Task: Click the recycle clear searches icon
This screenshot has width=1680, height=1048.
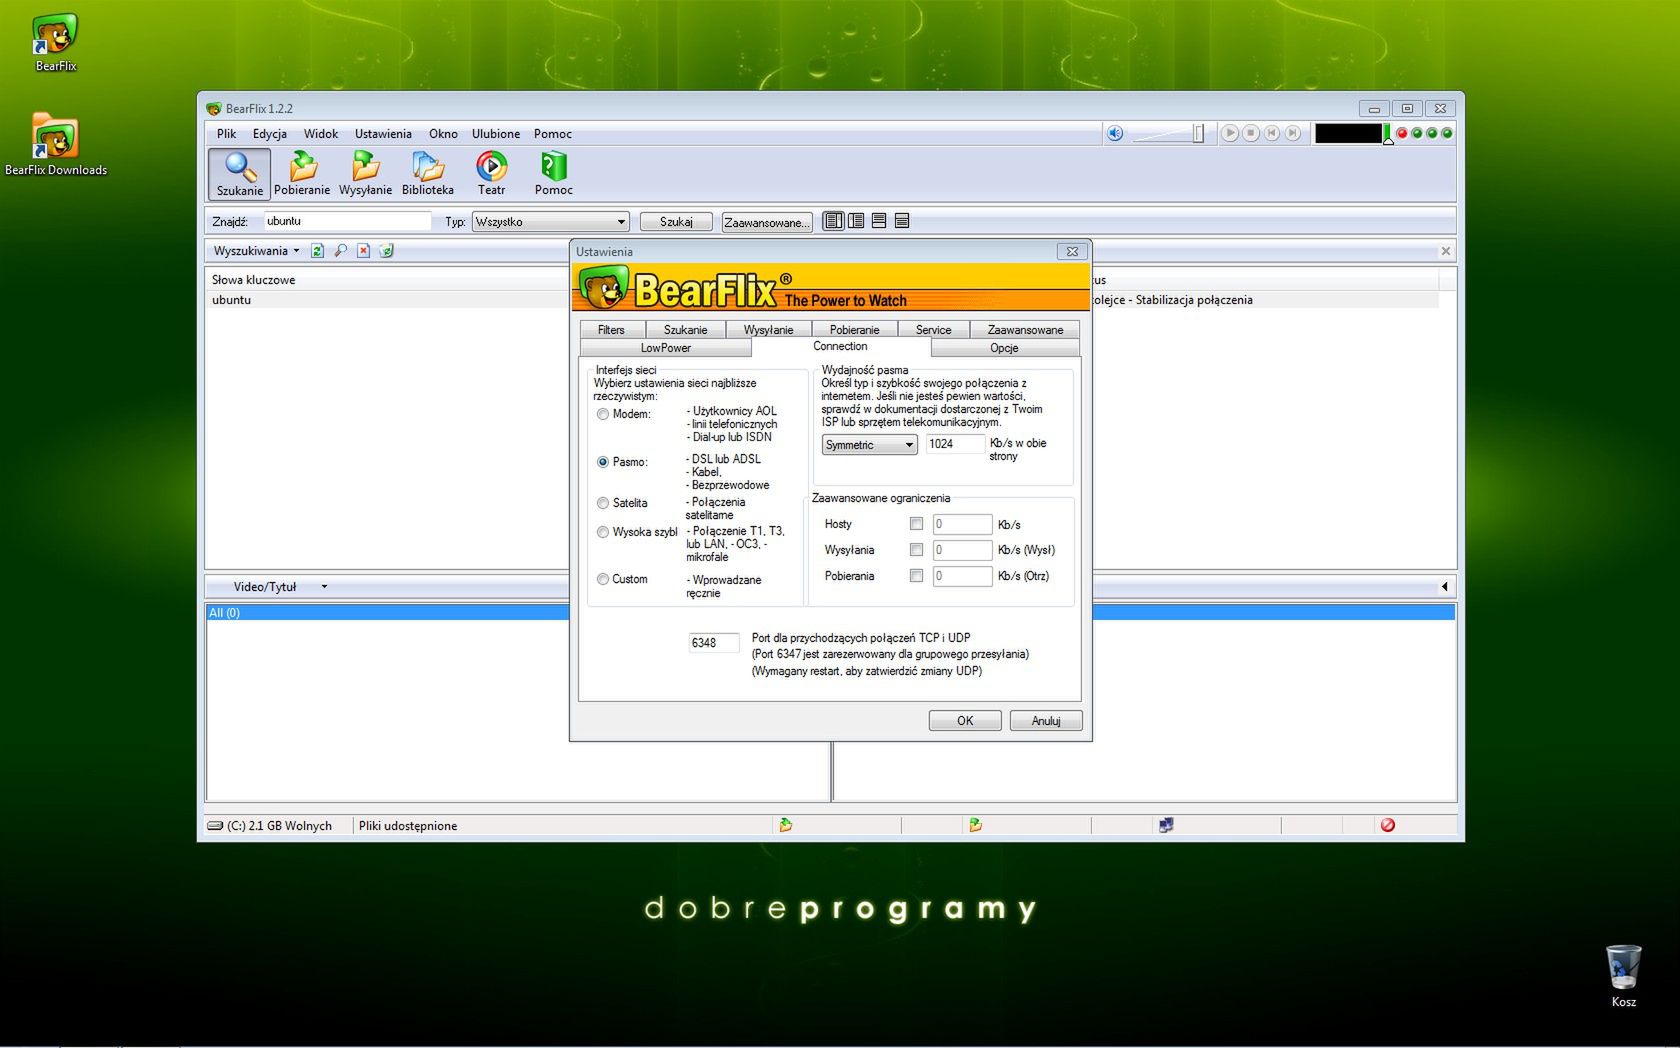Action: click(386, 251)
